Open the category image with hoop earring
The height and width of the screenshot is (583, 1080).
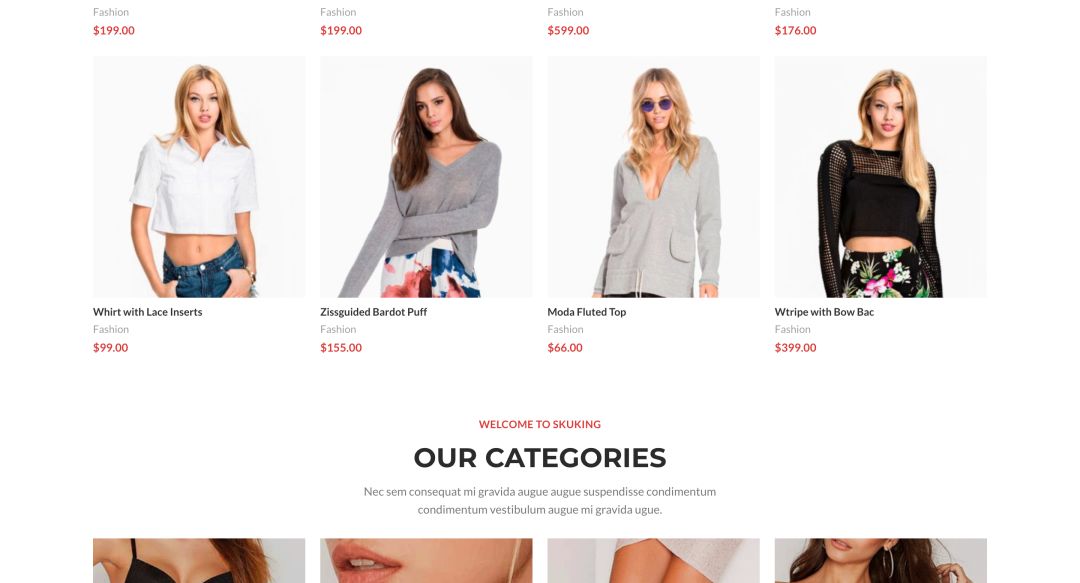point(881,561)
